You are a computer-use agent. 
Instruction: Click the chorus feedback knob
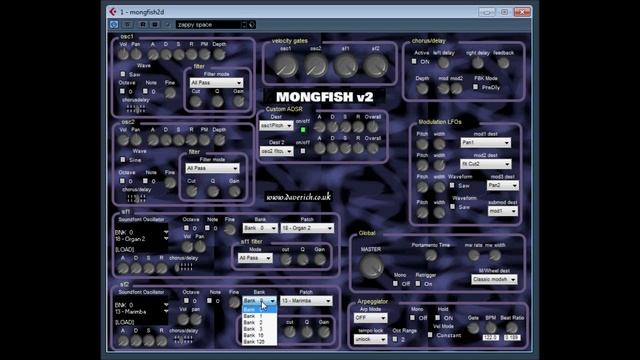pyautogui.click(x=503, y=62)
